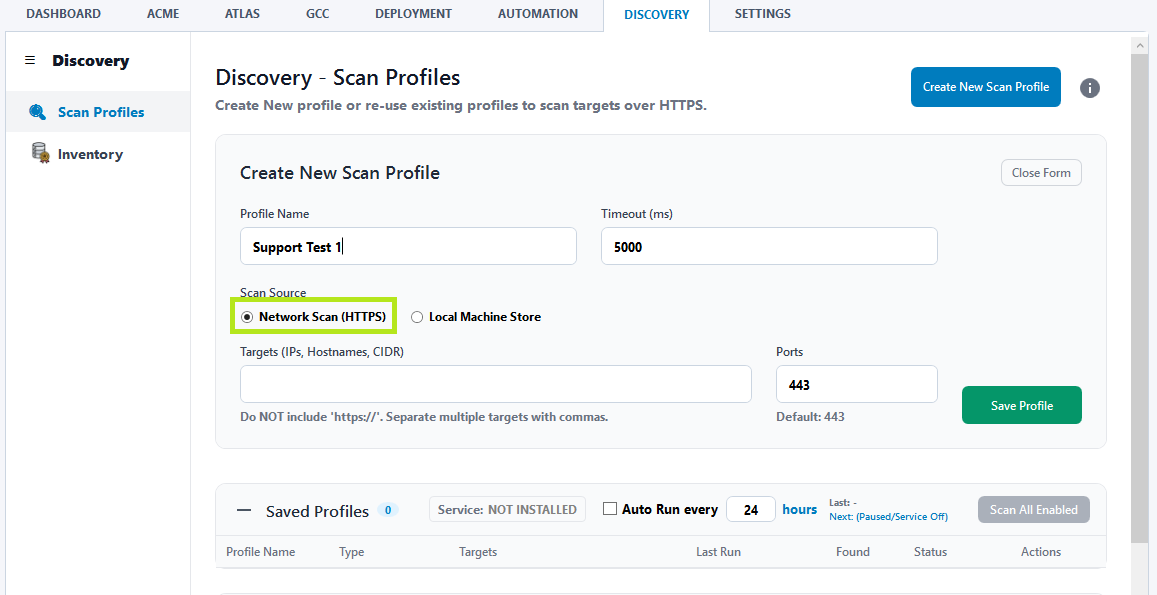Click the Next: (Paused/Service Off) text

coord(888,517)
